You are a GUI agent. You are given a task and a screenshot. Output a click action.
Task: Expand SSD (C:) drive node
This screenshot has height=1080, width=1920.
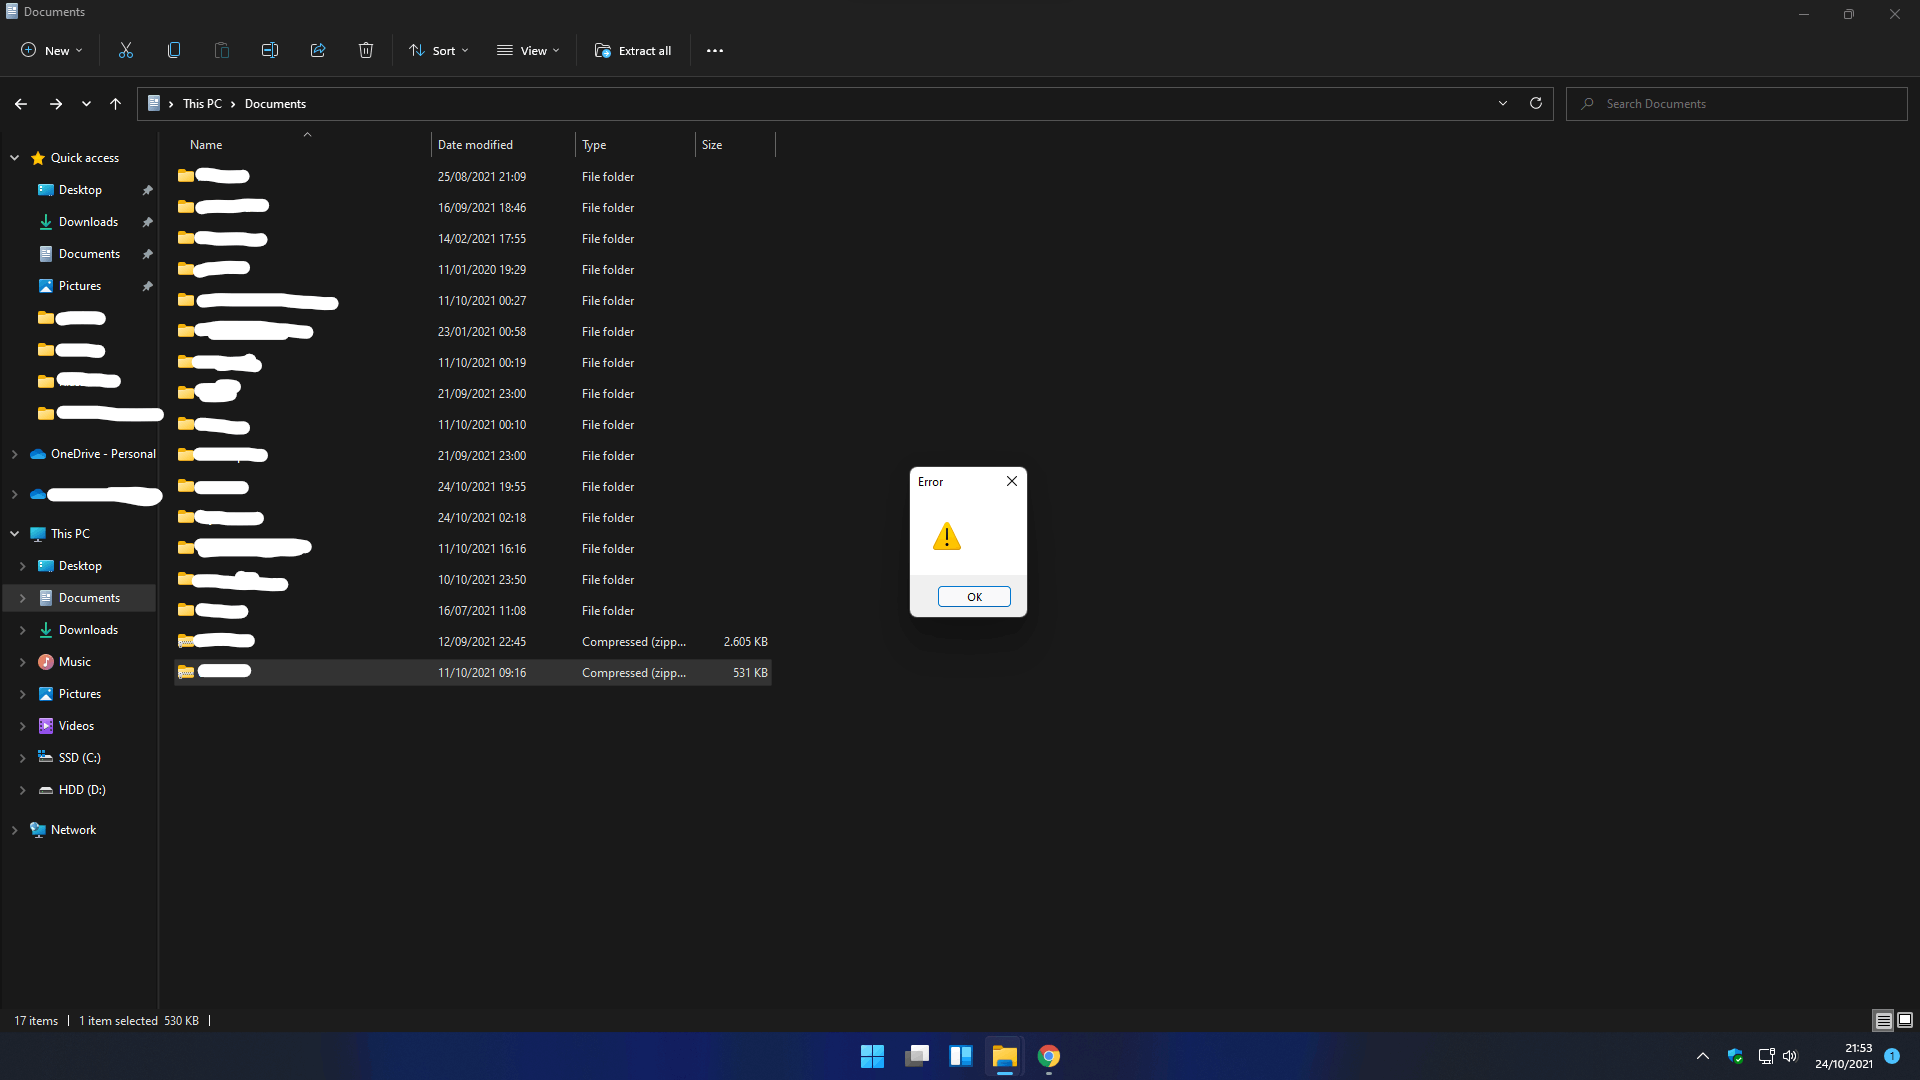click(23, 758)
